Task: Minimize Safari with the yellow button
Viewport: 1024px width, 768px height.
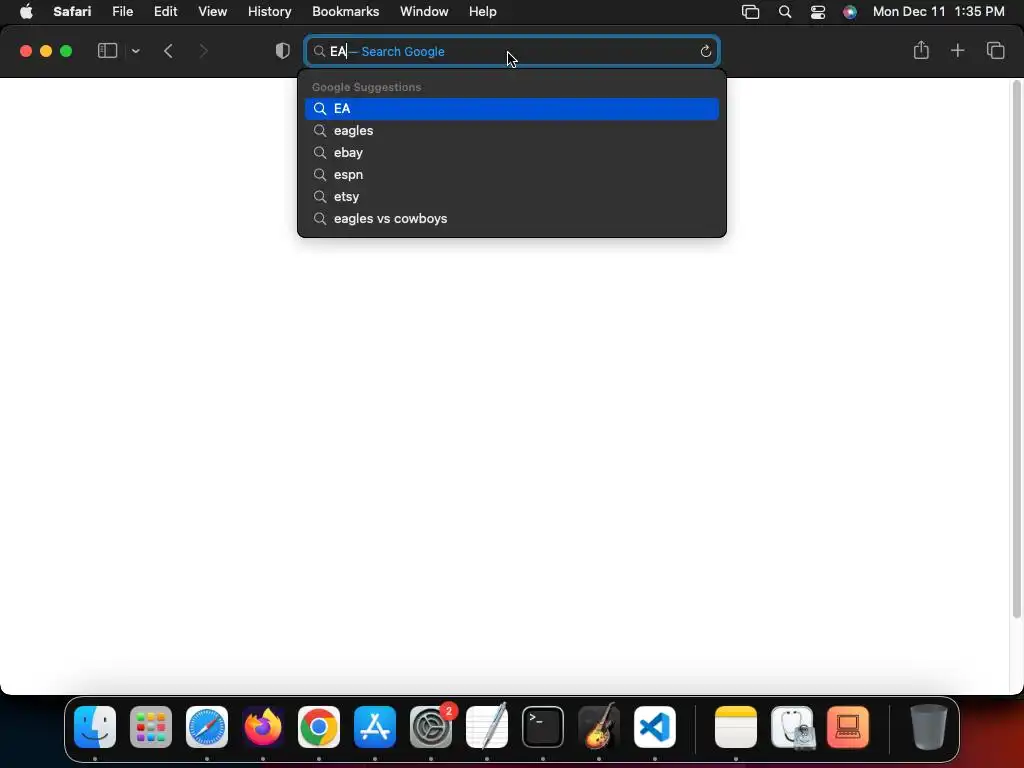Action: pos(46,51)
